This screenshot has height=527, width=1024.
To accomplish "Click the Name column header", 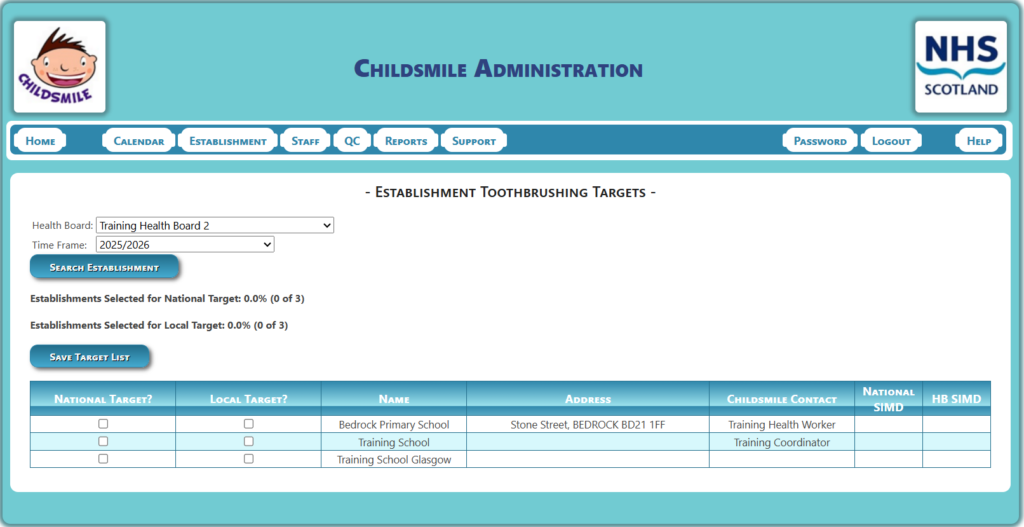I will click(394, 399).
